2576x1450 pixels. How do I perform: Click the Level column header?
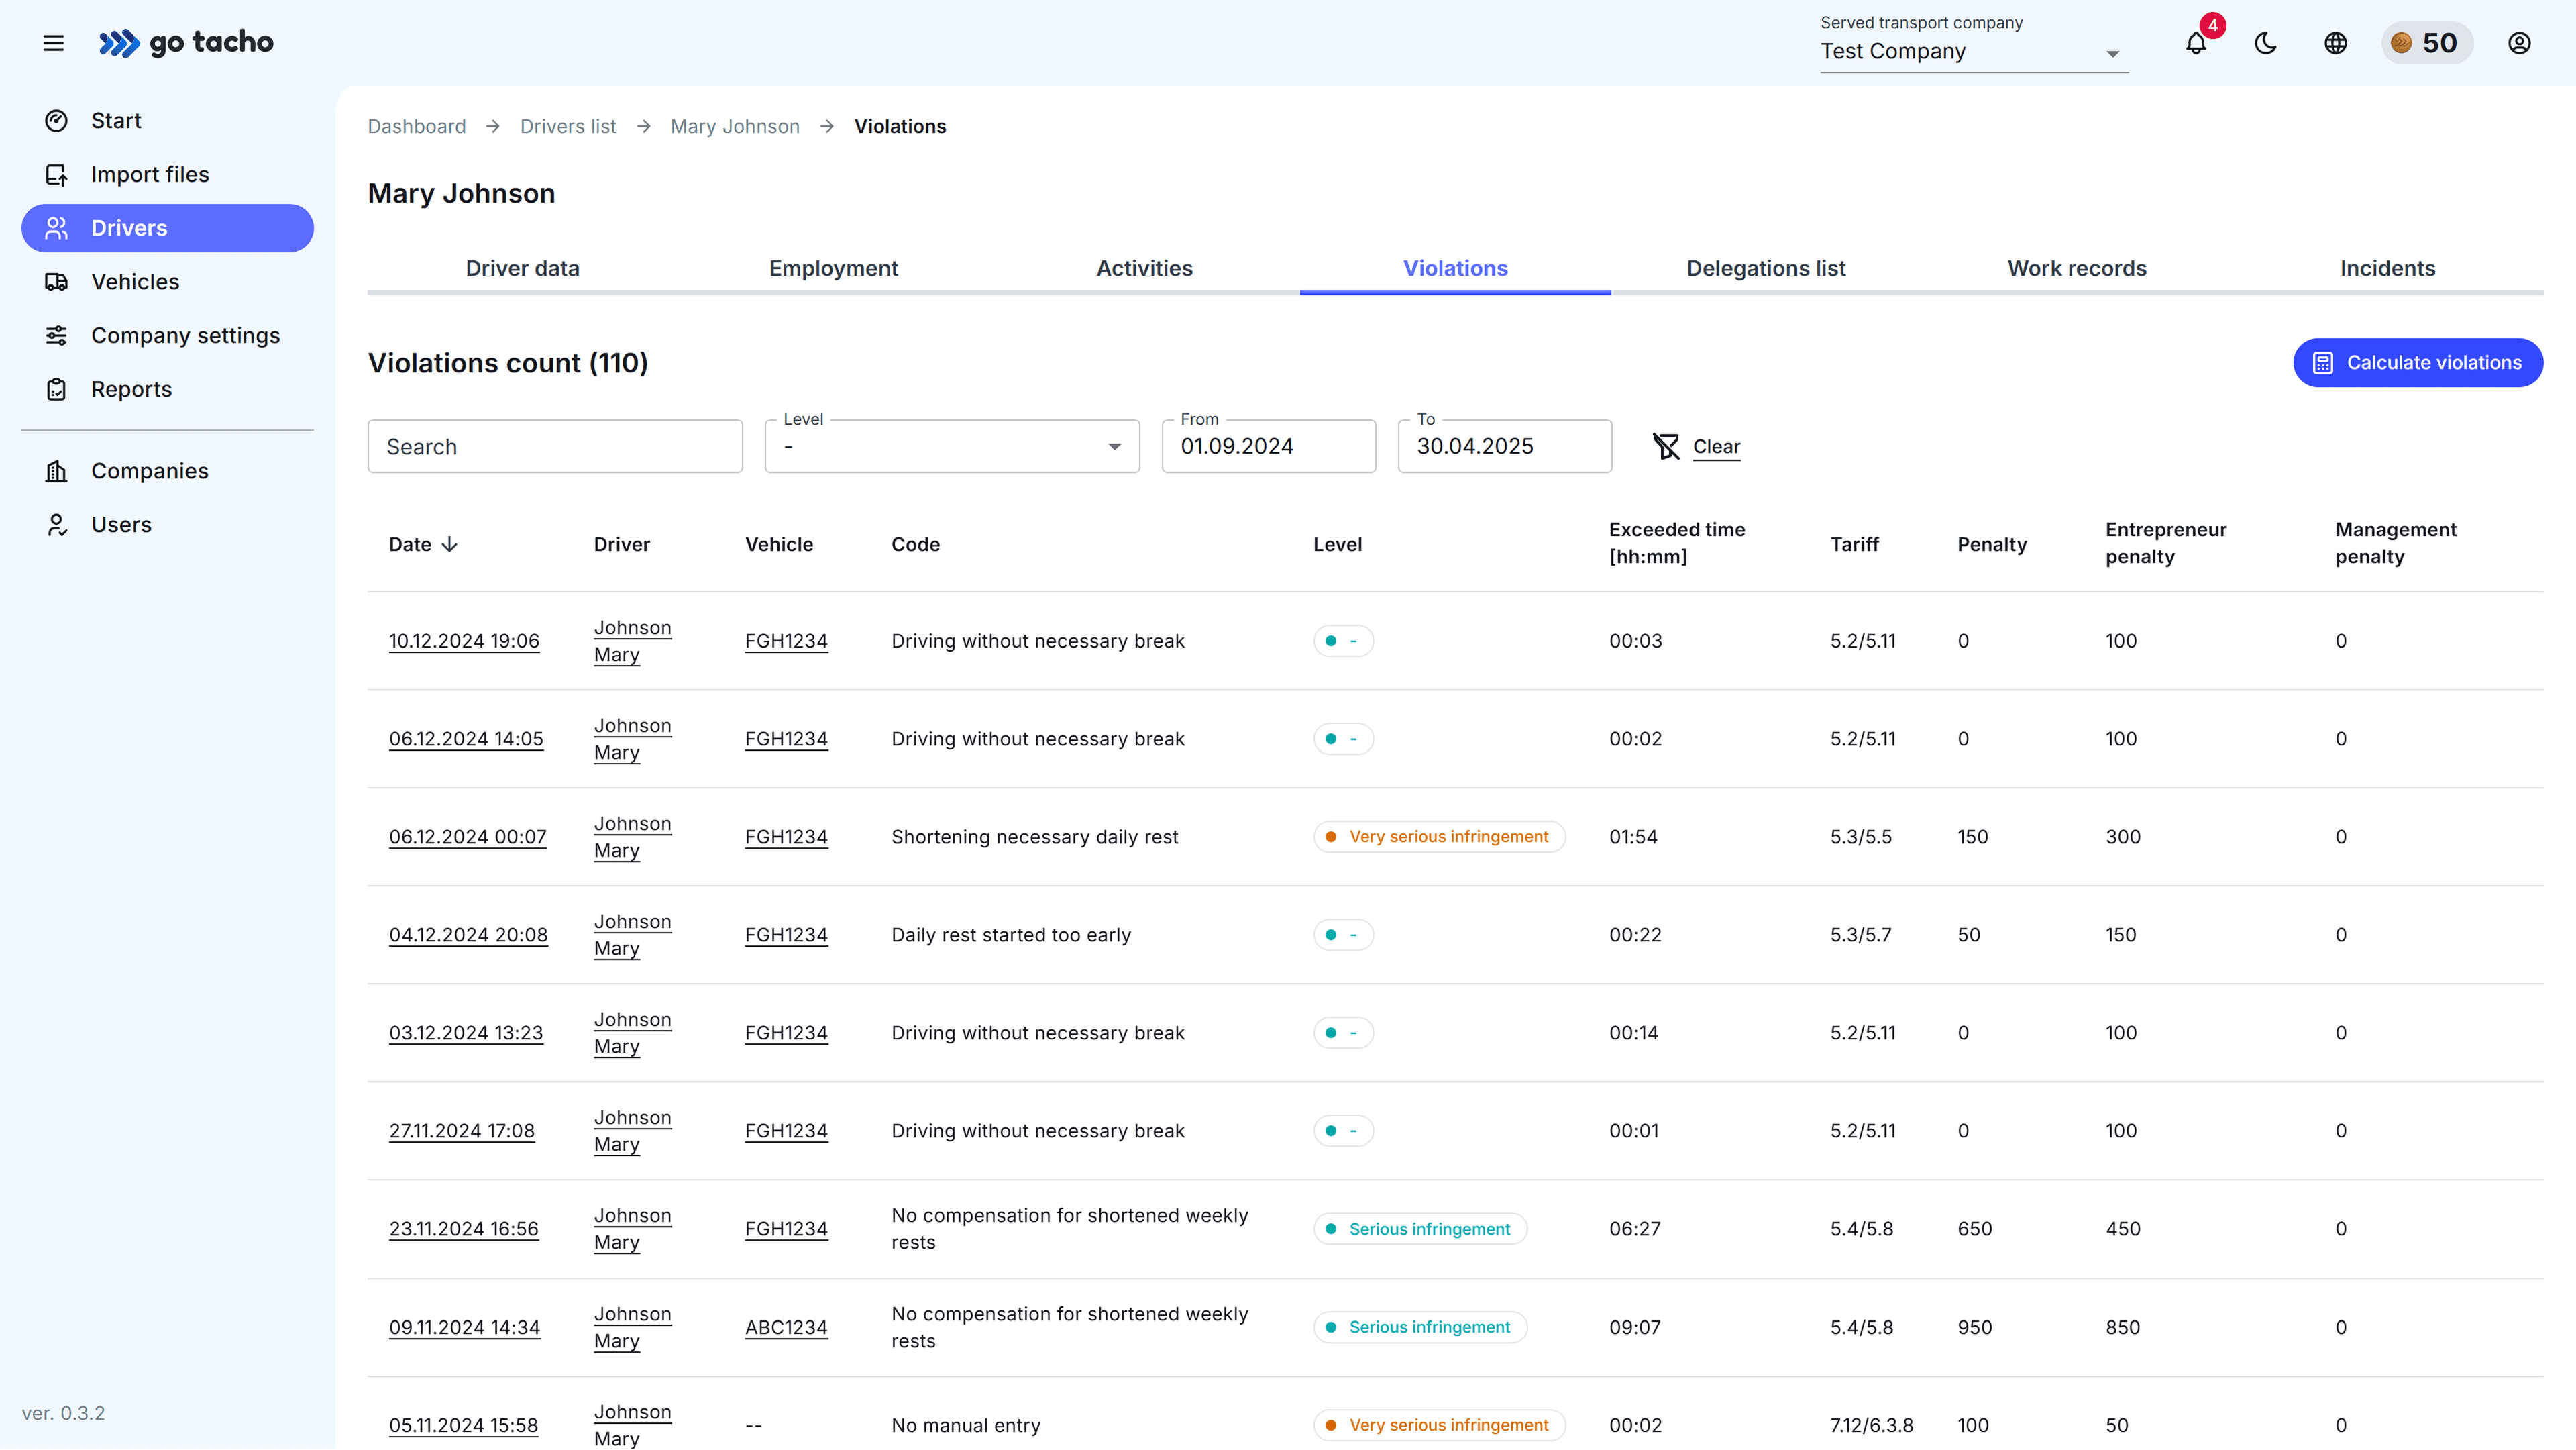coord(1337,544)
